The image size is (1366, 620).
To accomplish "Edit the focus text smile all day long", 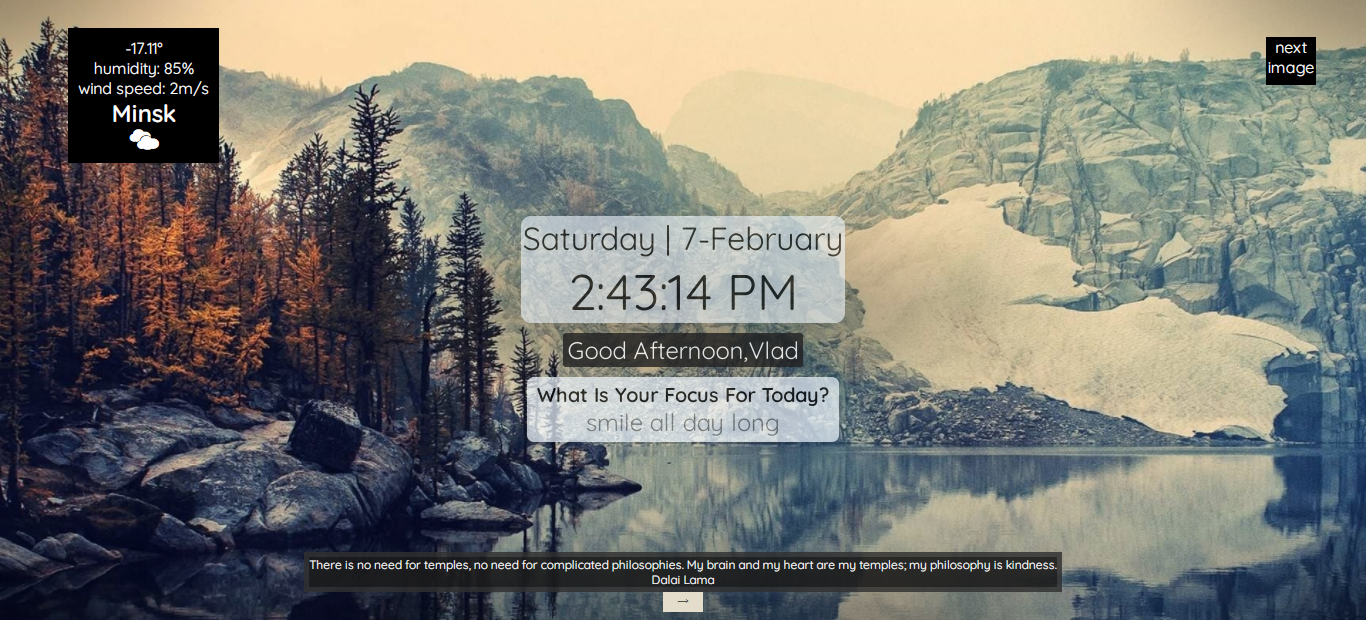I will (x=682, y=424).
